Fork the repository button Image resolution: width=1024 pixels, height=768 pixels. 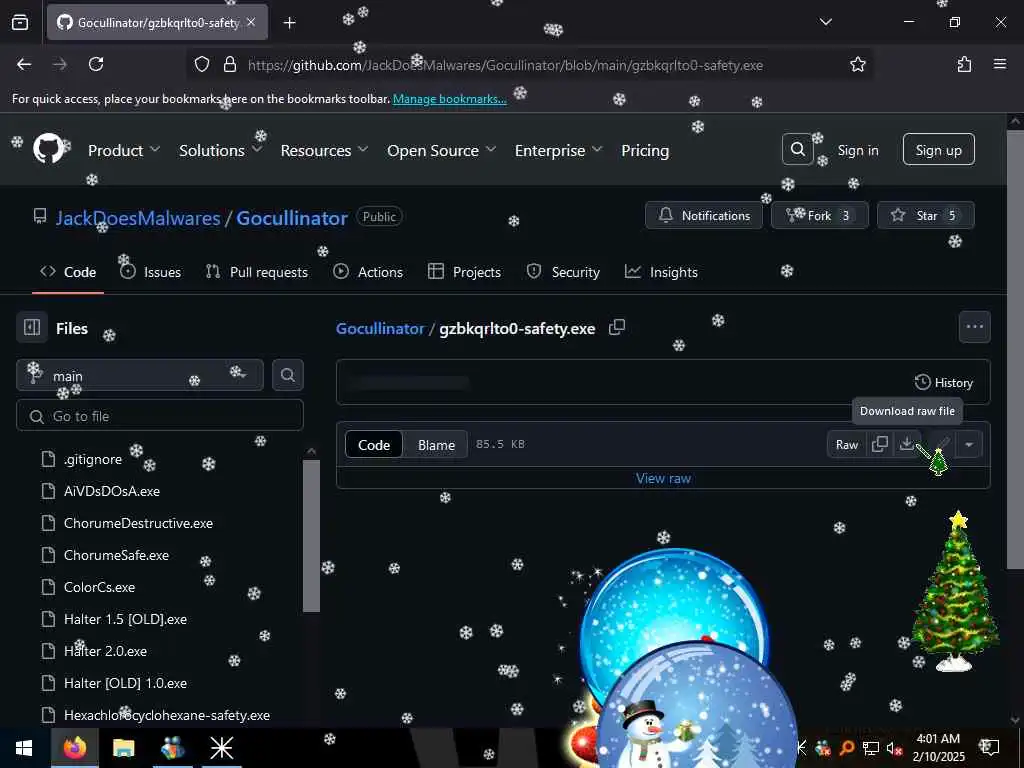click(820, 215)
